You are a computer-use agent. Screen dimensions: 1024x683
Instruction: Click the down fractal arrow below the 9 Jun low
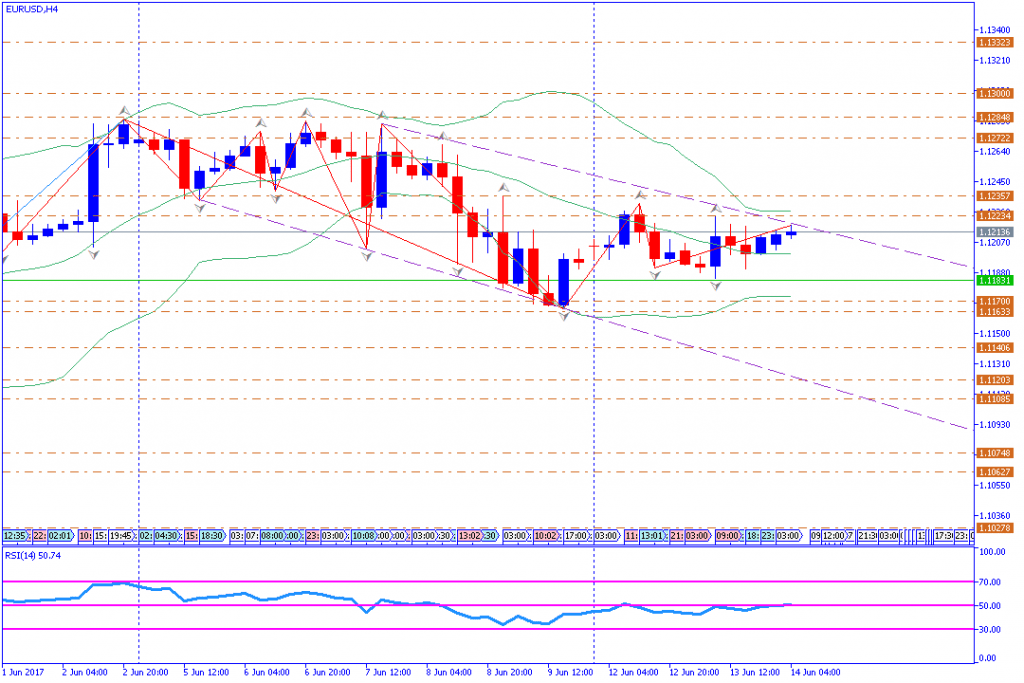click(564, 315)
